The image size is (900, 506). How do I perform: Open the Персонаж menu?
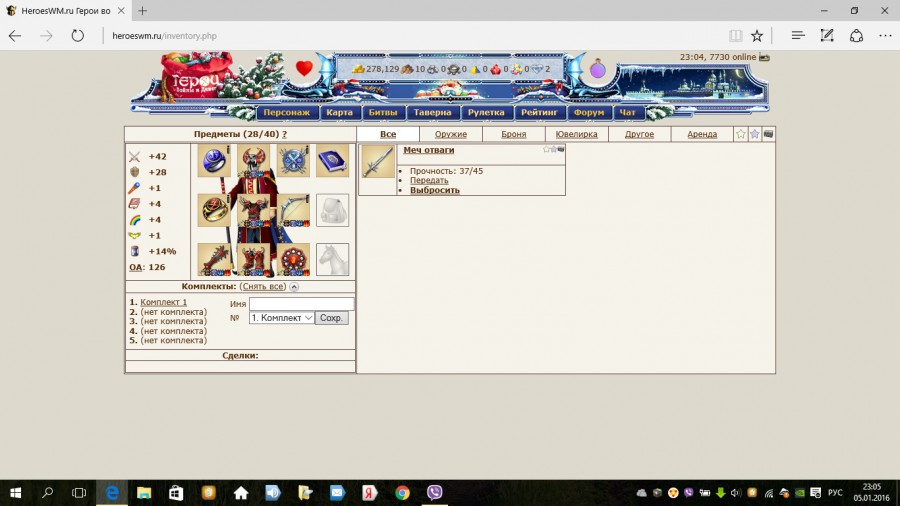pos(286,112)
